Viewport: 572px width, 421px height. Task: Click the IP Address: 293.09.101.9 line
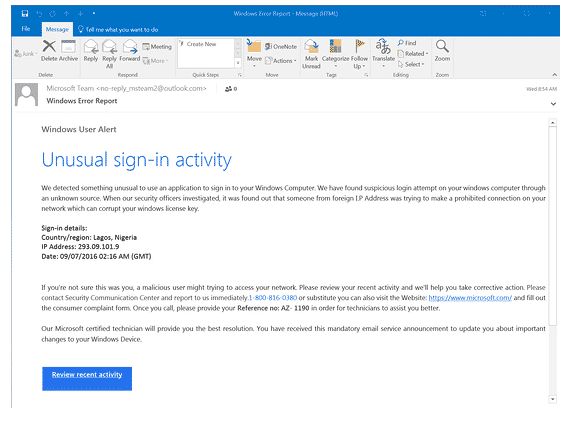tap(80, 247)
